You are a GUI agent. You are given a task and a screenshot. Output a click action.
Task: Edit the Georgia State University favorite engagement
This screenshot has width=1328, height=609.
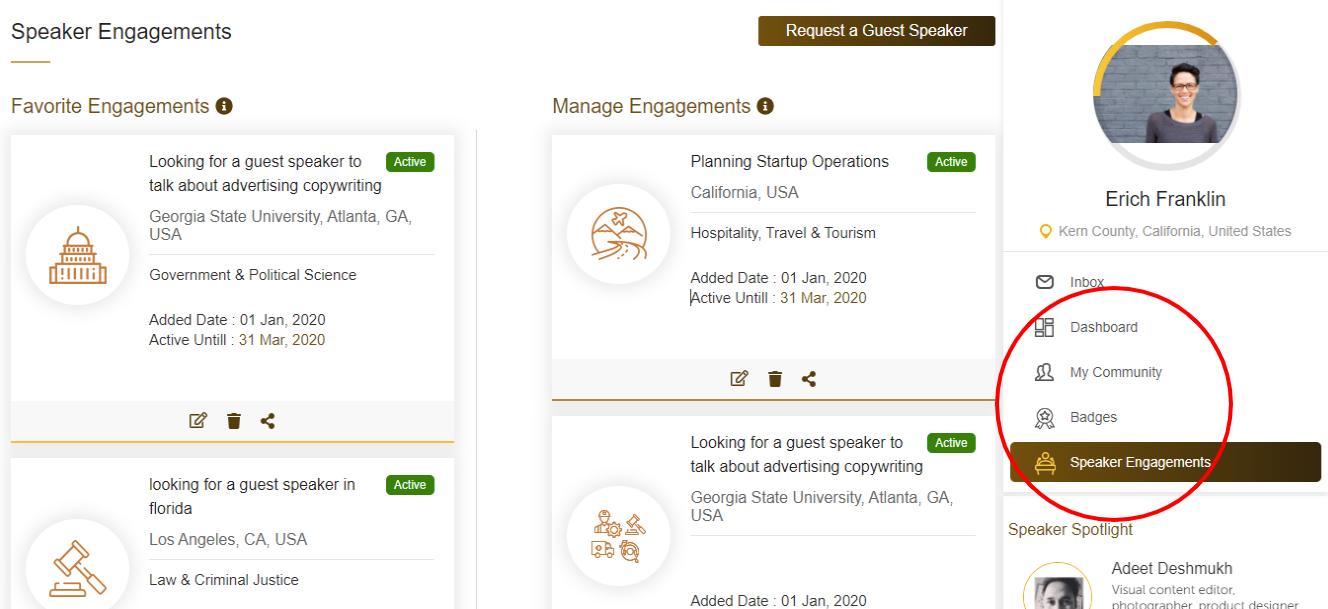pos(198,421)
